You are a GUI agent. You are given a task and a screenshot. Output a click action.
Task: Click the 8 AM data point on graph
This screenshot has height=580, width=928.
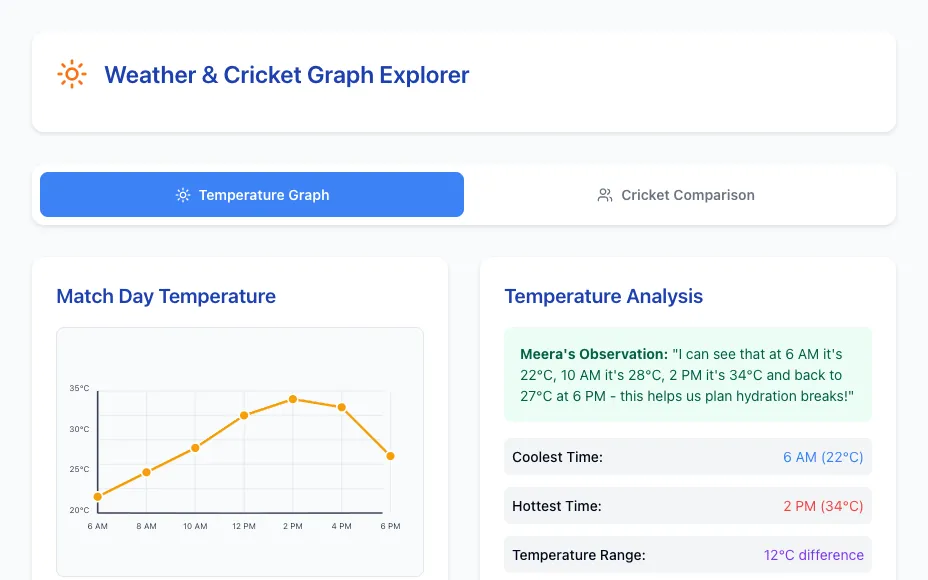pos(146,472)
